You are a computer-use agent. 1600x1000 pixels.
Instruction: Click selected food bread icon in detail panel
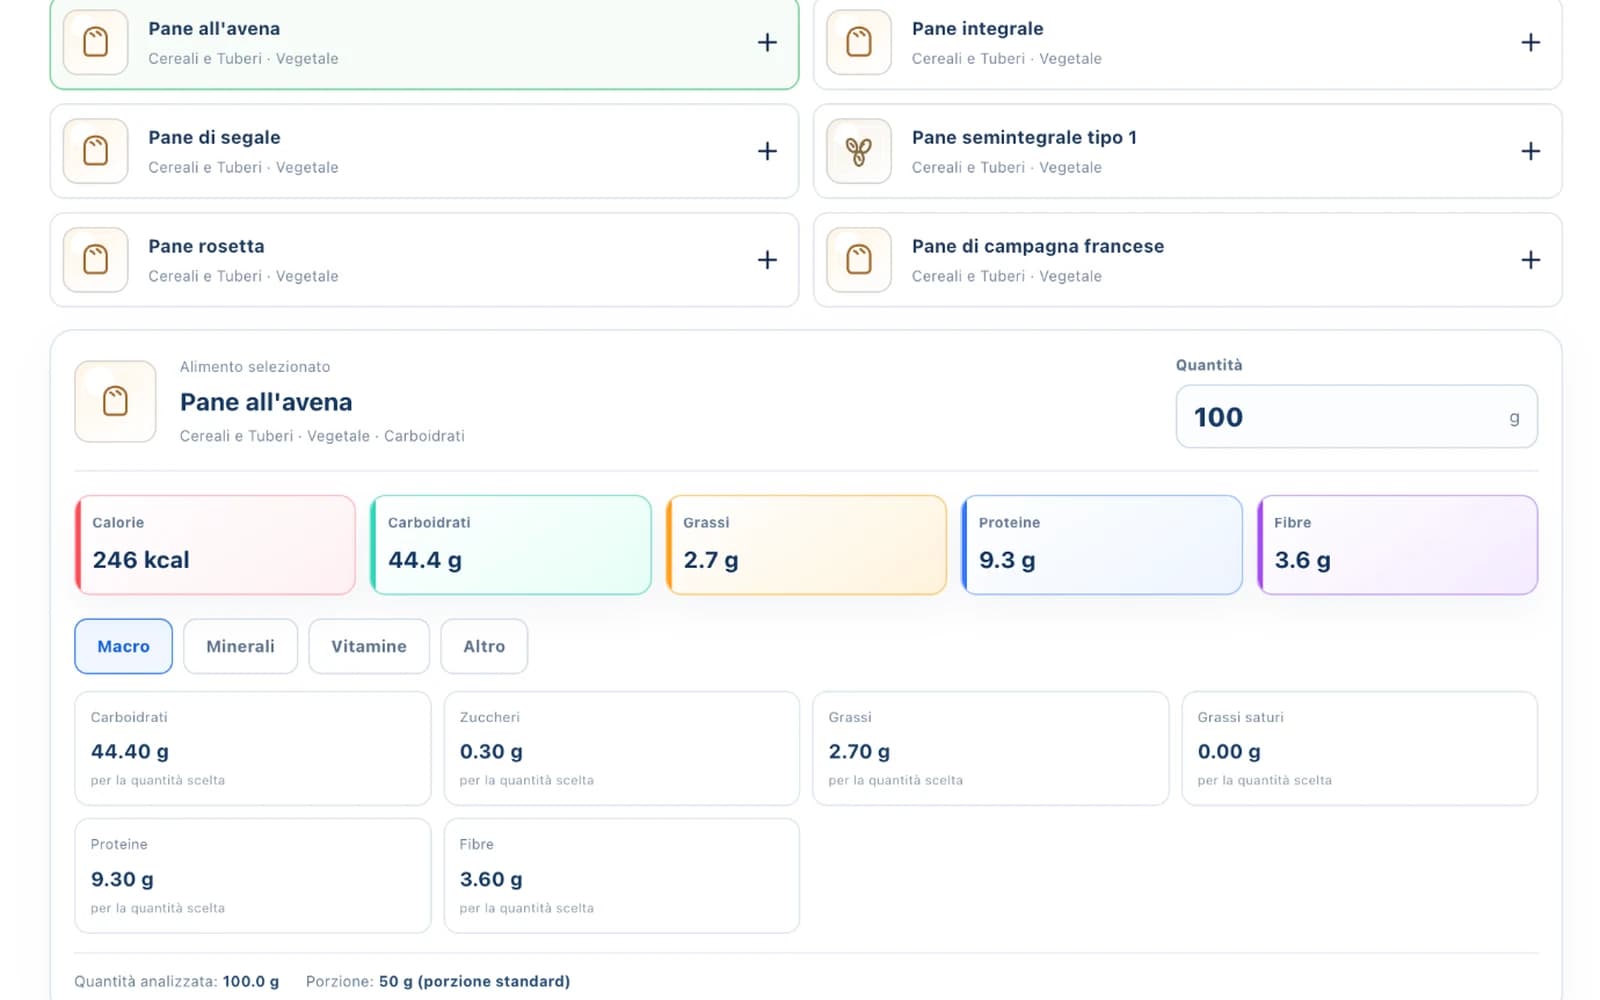point(115,401)
